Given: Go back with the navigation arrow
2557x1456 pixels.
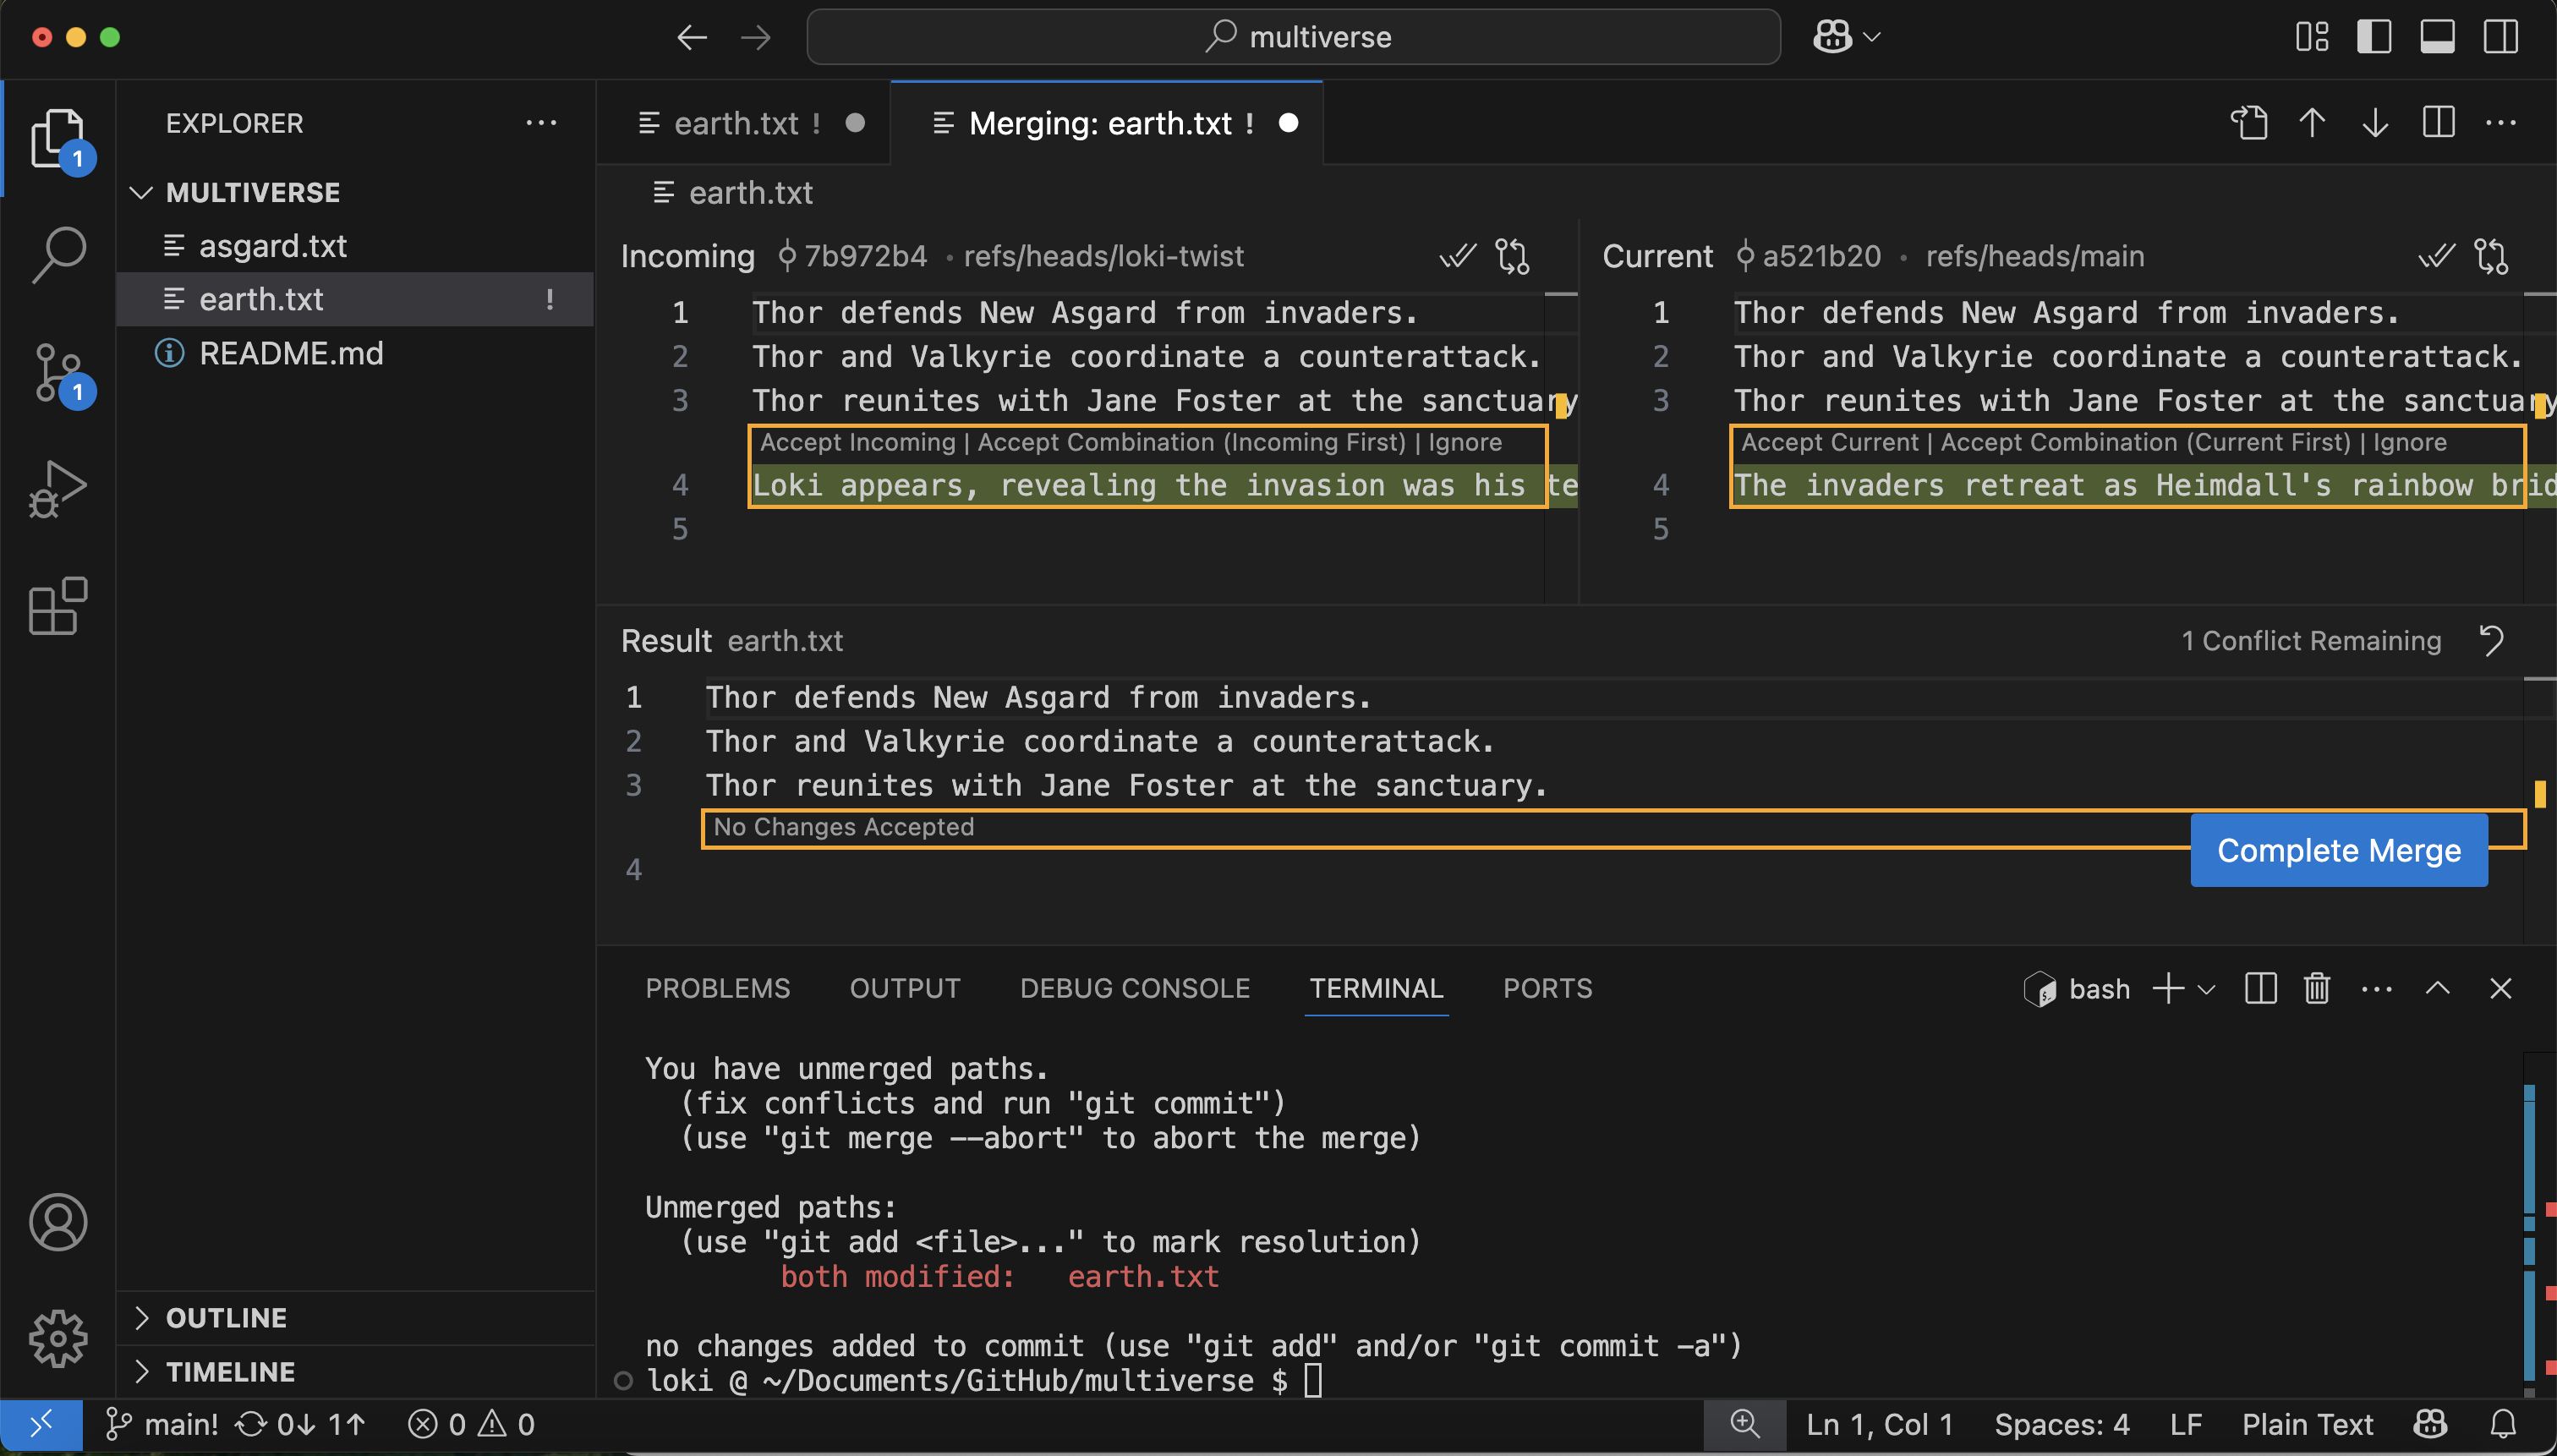Looking at the screenshot, I should [692, 38].
